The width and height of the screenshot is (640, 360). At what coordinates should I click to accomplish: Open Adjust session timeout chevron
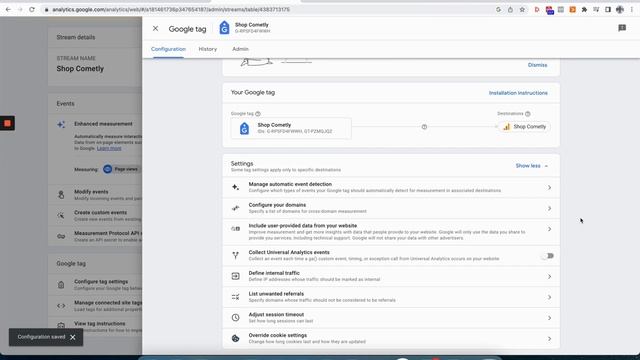point(549,318)
